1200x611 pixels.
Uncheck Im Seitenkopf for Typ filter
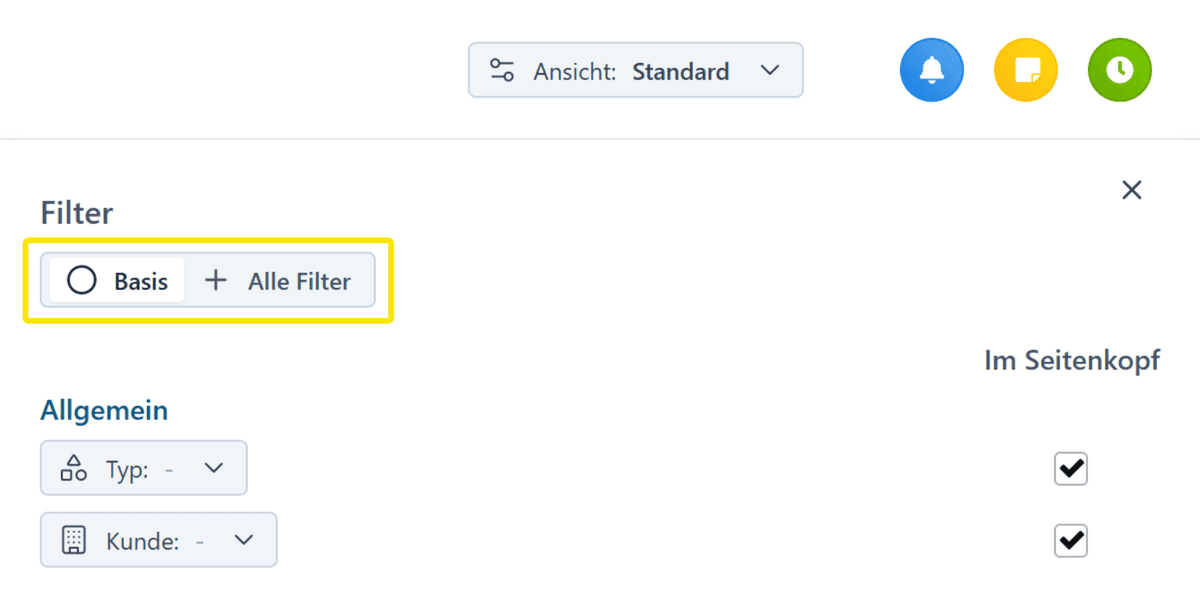[1071, 468]
